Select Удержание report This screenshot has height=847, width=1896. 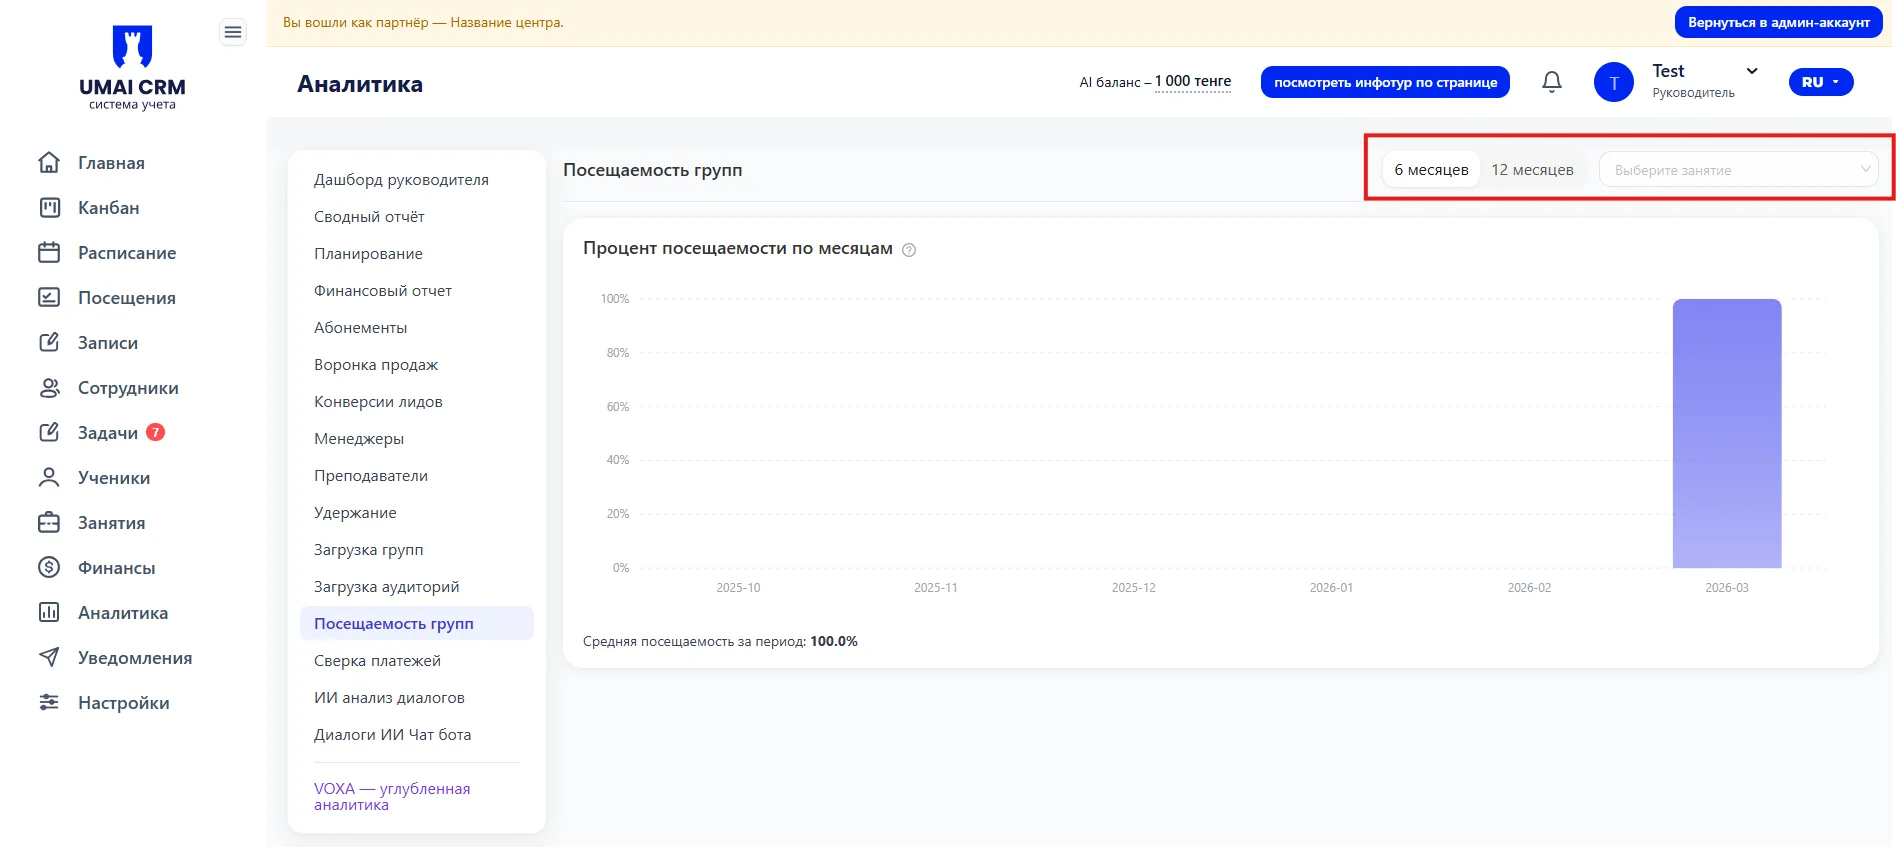point(355,513)
